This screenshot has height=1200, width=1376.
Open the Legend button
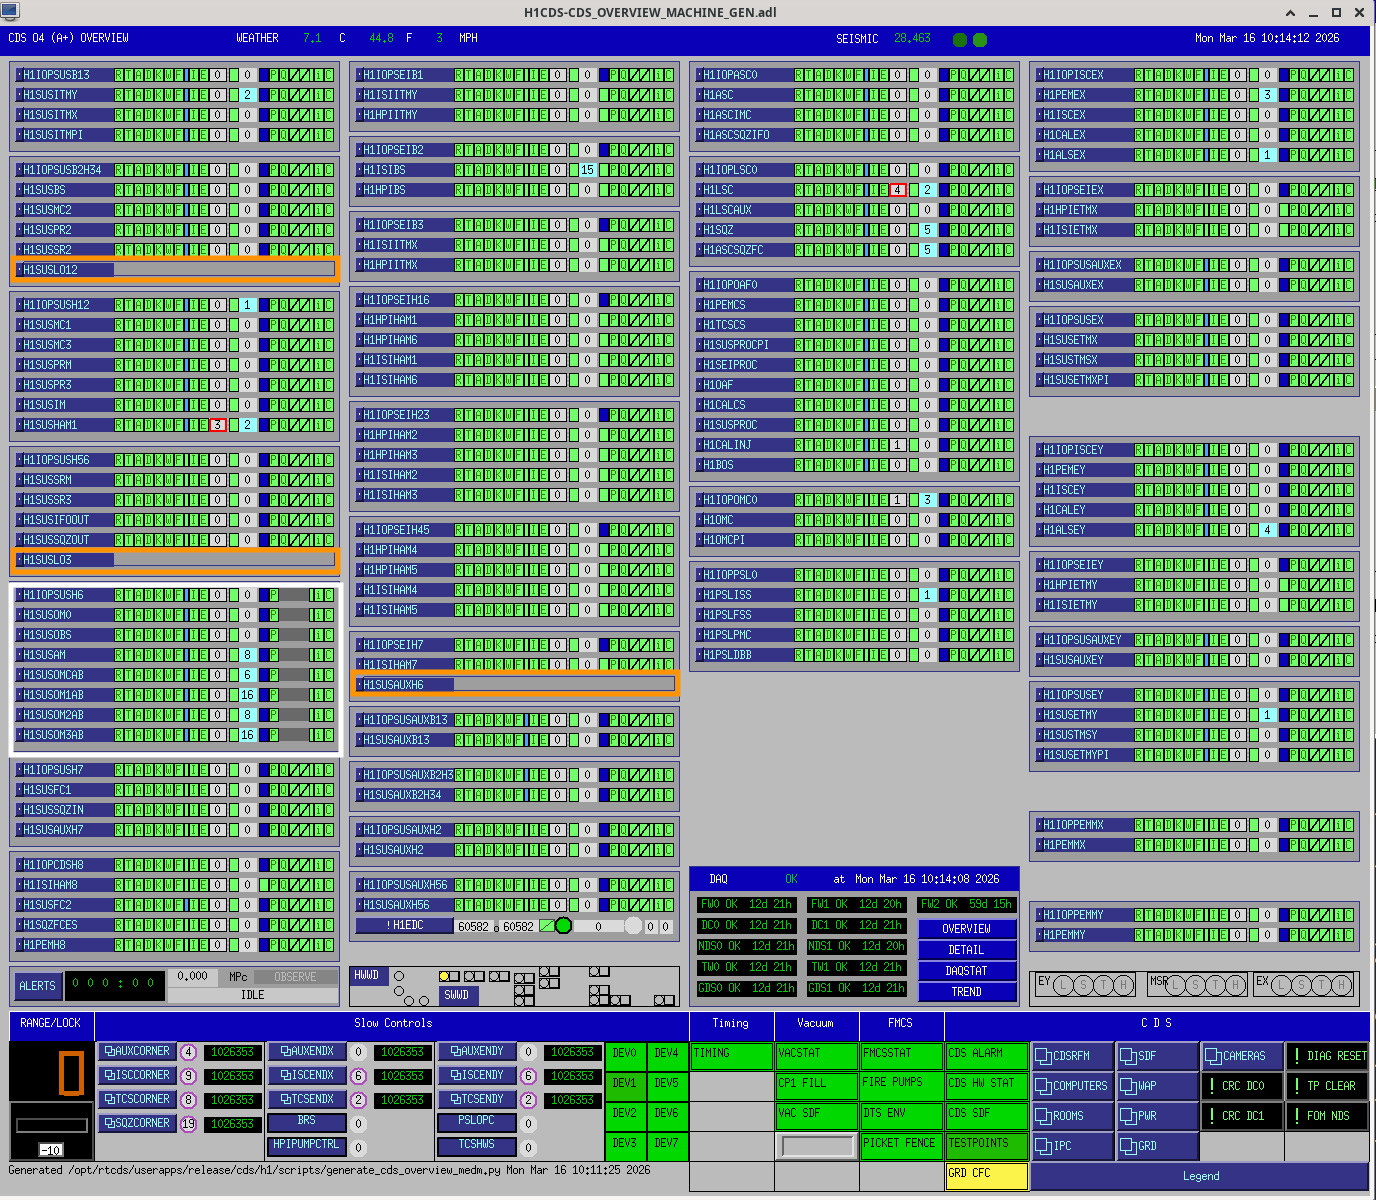tap(1200, 1176)
